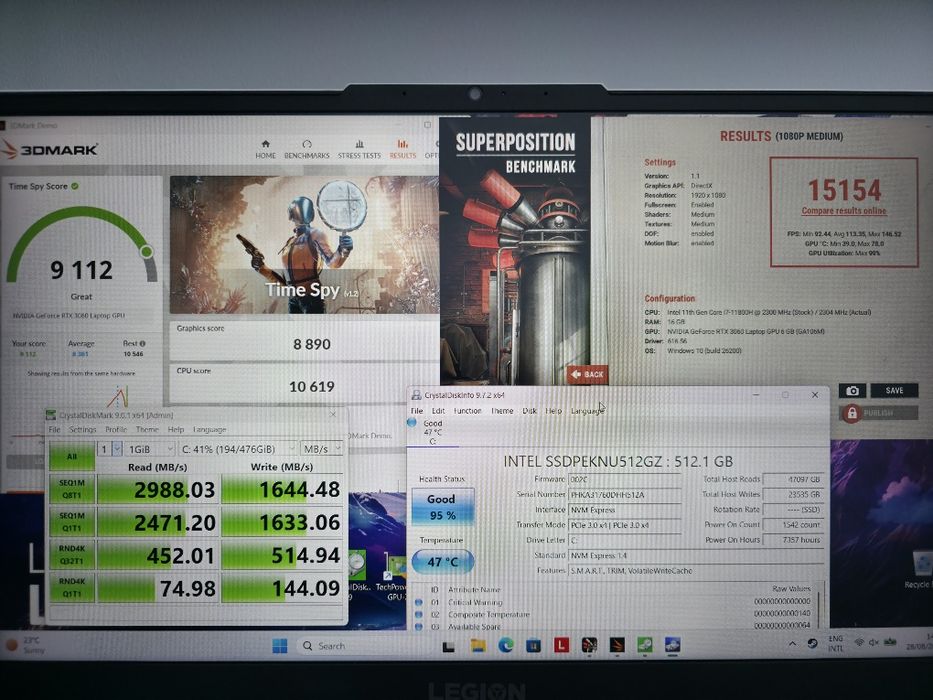
Task: Run SEQ1M Q1T1 test button
Action: pos(72,522)
